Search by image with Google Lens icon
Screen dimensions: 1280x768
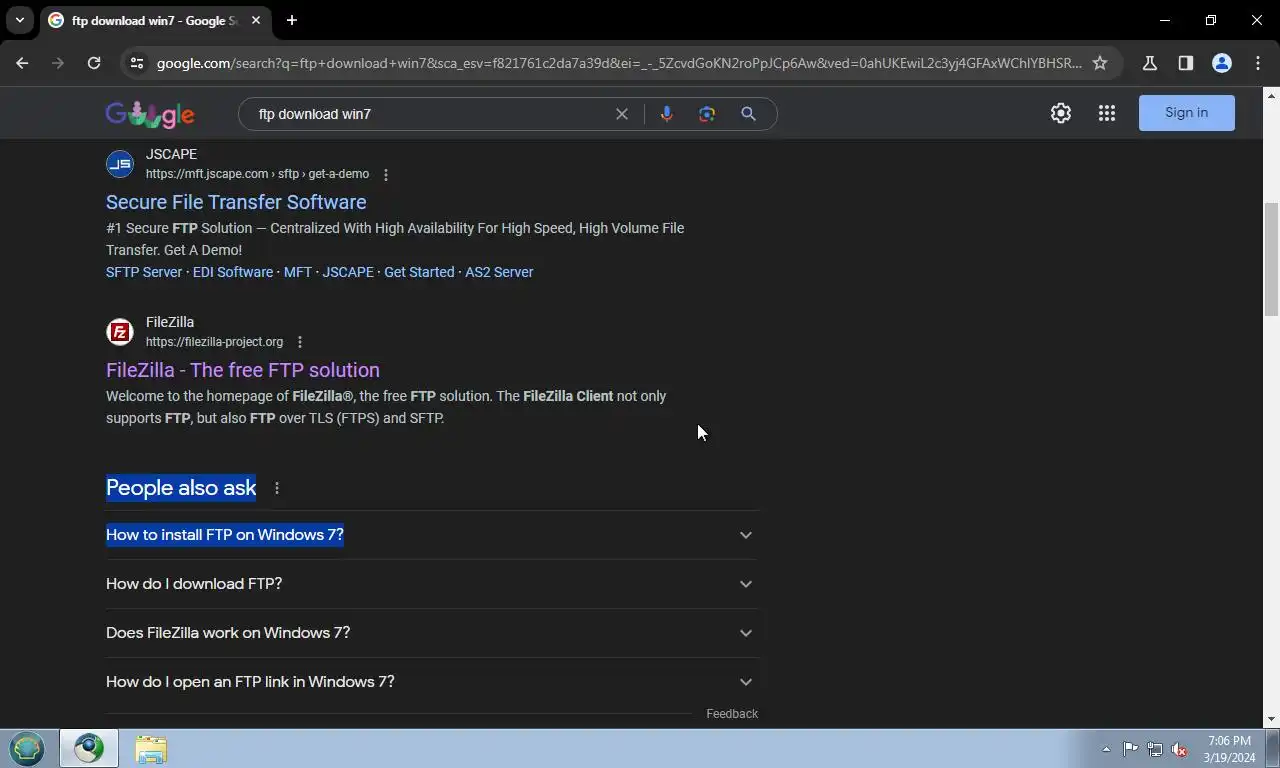pos(707,114)
